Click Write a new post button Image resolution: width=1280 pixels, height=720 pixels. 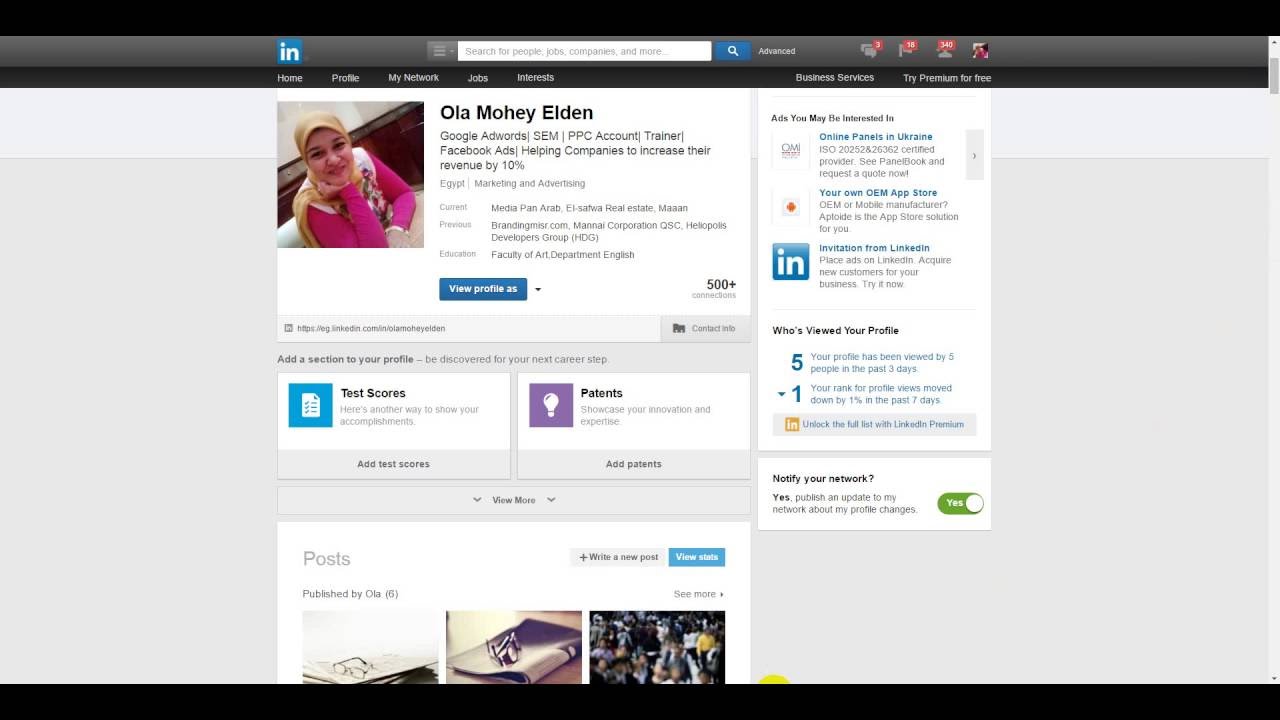[619, 557]
